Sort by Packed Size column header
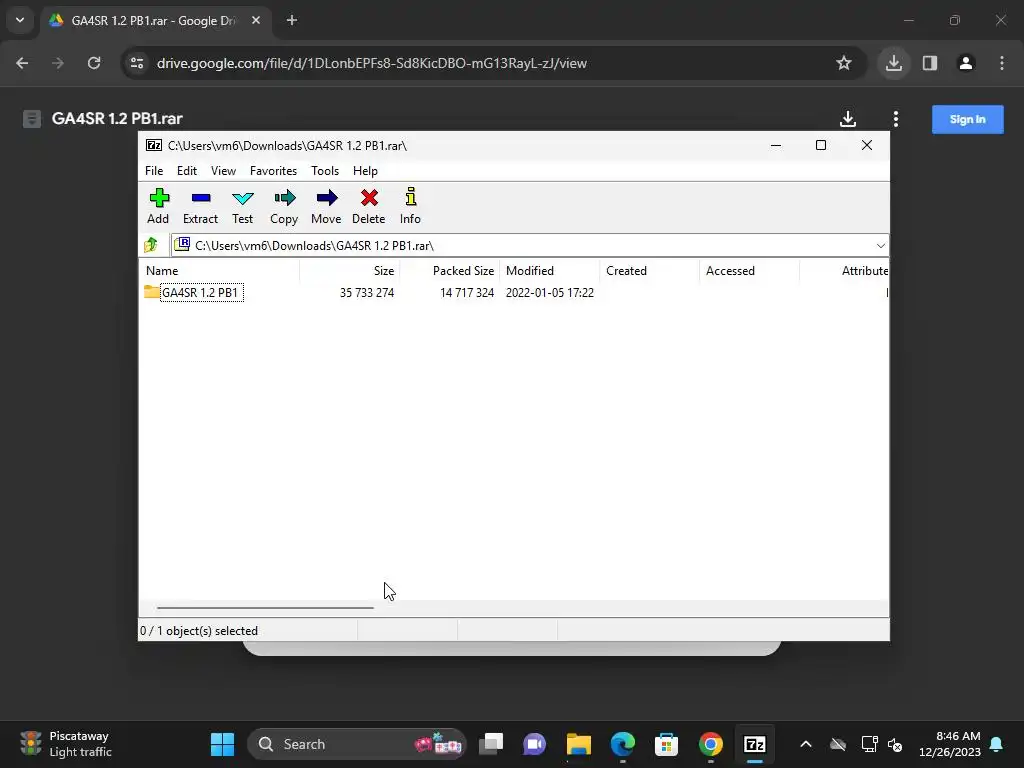Screen dimensions: 1024x768 [x=449, y=270]
